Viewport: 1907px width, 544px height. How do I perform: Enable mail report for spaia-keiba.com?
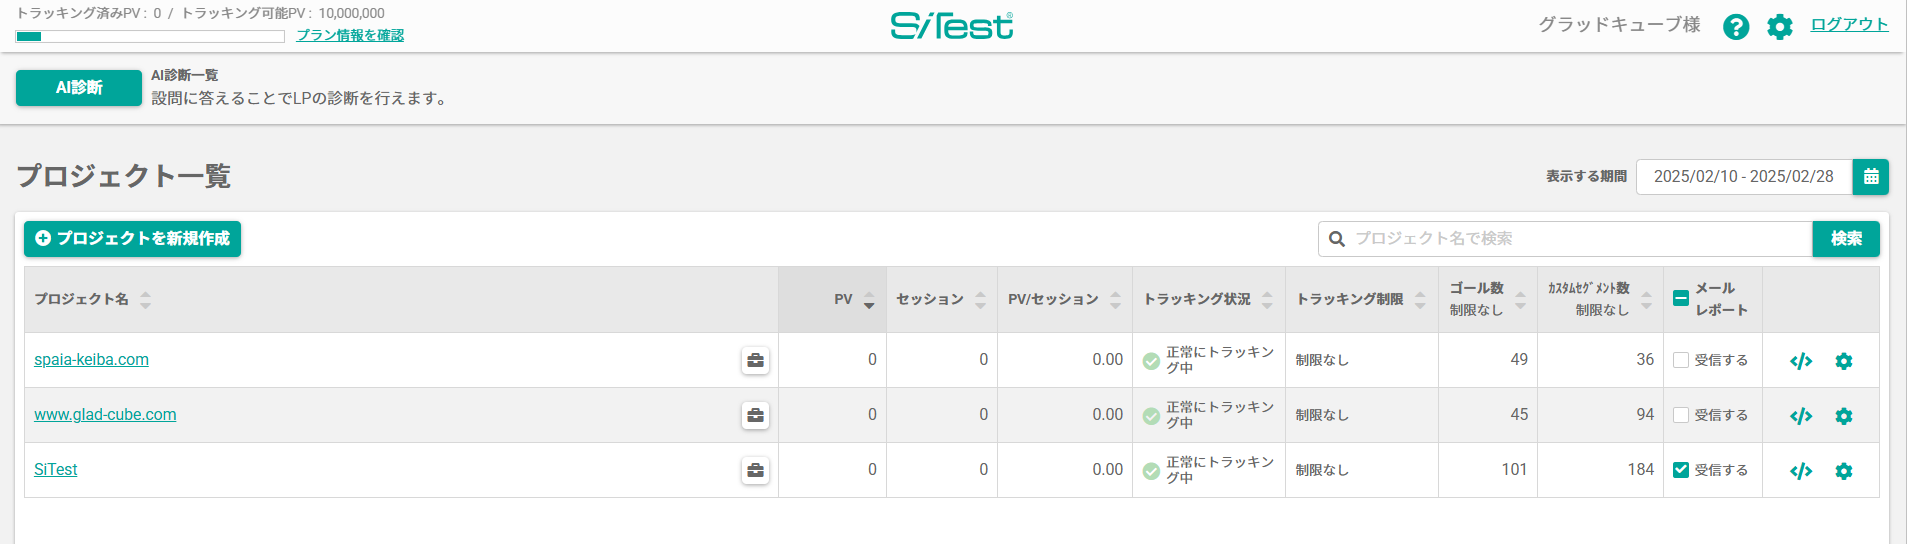pyautogui.click(x=1681, y=360)
